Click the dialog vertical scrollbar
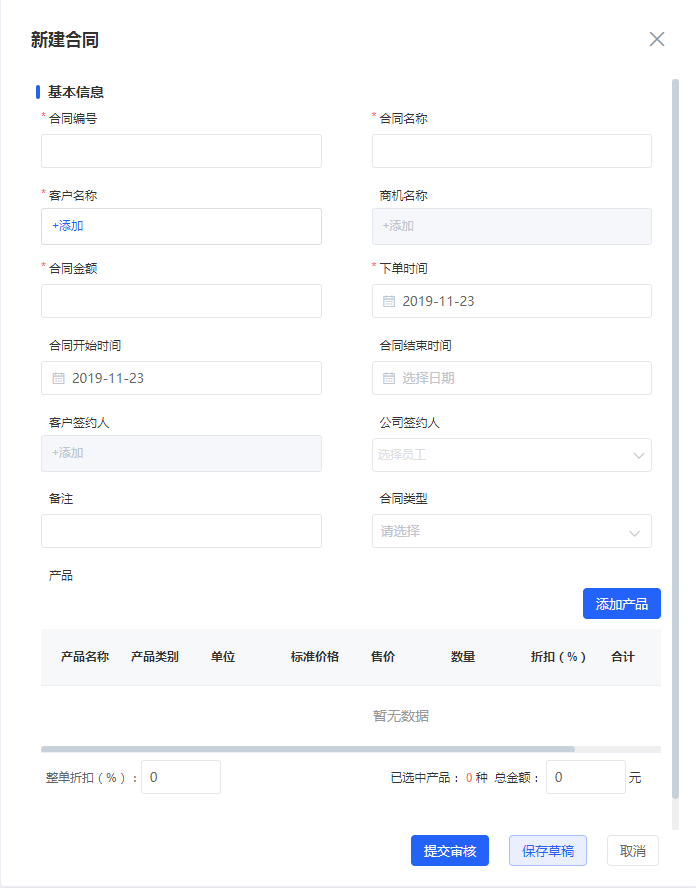The height and width of the screenshot is (888, 696). point(675,400)
